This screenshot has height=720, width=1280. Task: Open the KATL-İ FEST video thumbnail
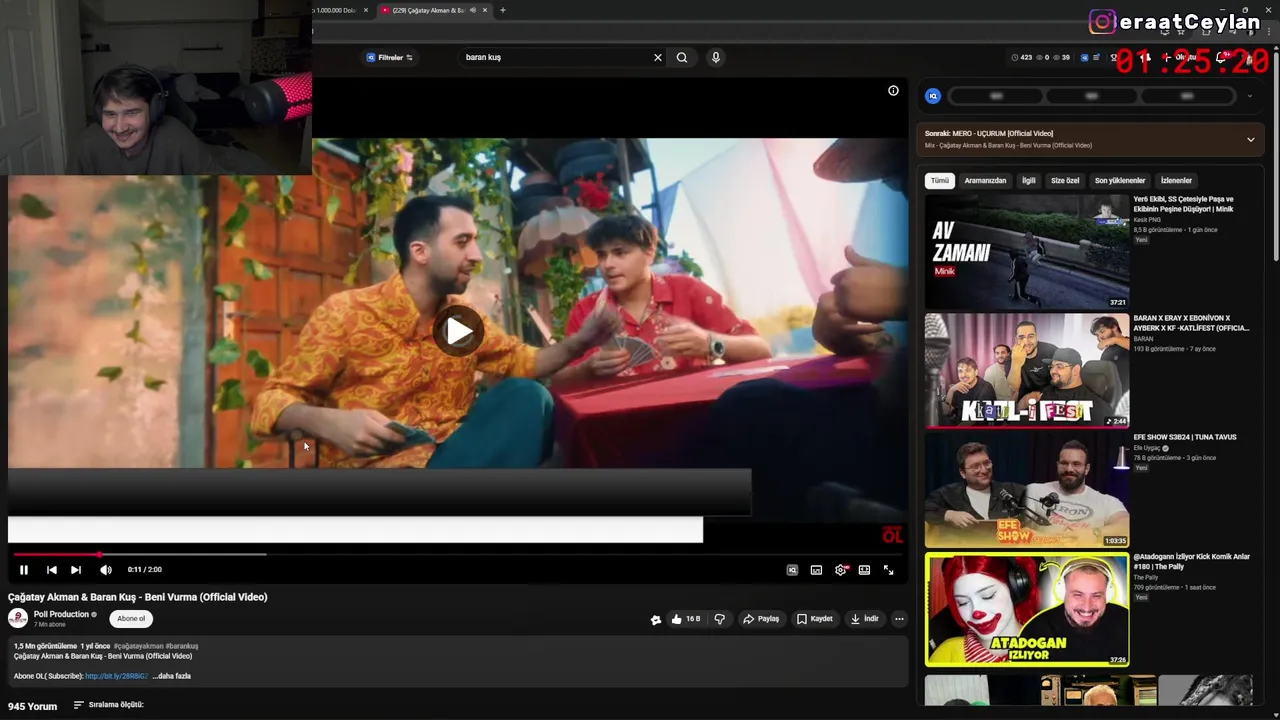(x=1026, y=371)
